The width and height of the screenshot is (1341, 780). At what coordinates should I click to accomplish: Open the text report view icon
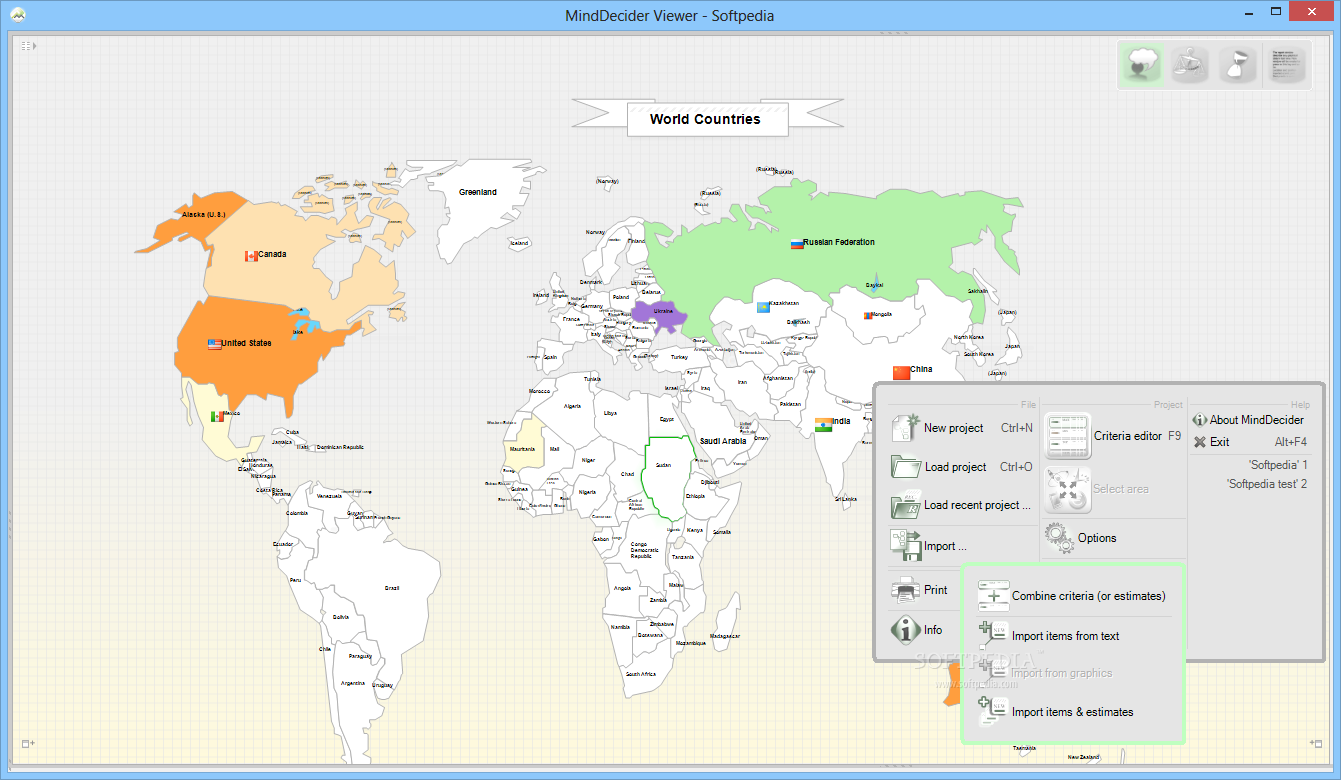(1288, 65)
